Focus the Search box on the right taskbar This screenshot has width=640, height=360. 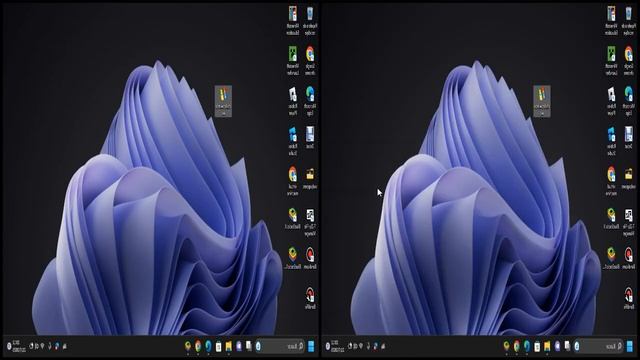click(600, 347)
